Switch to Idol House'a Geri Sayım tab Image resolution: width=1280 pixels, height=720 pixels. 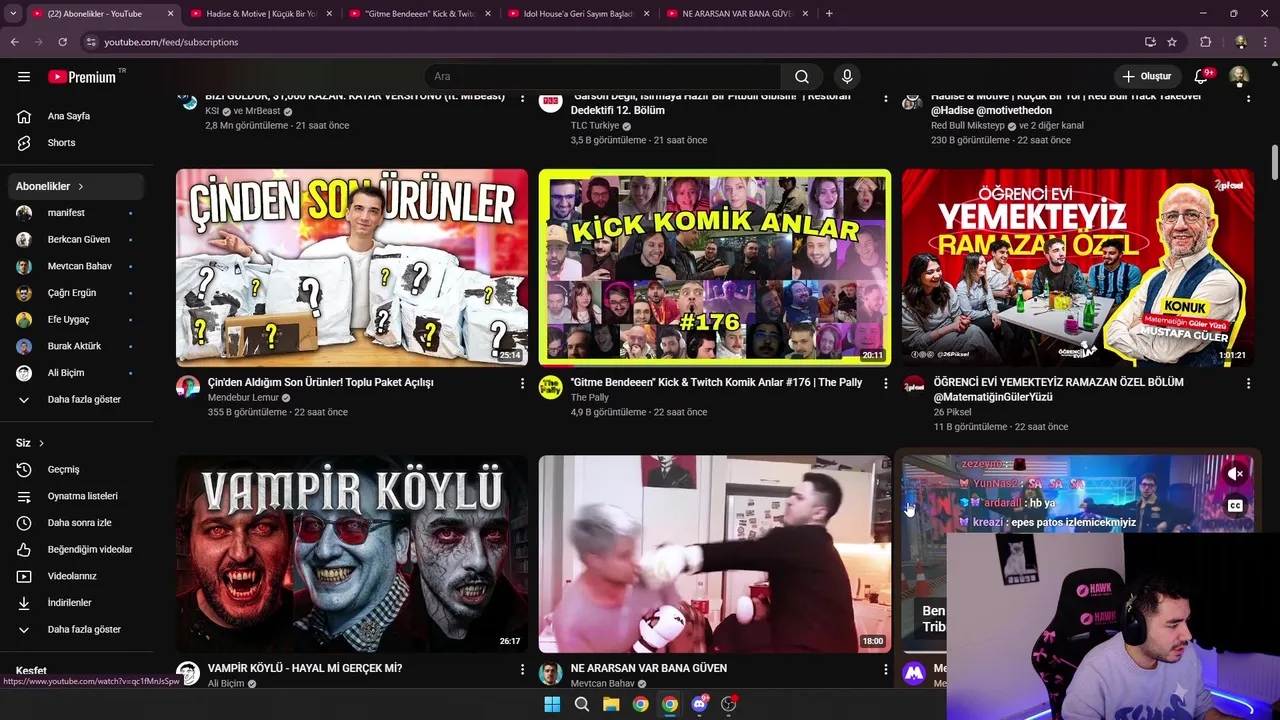[x=580, y=14]
